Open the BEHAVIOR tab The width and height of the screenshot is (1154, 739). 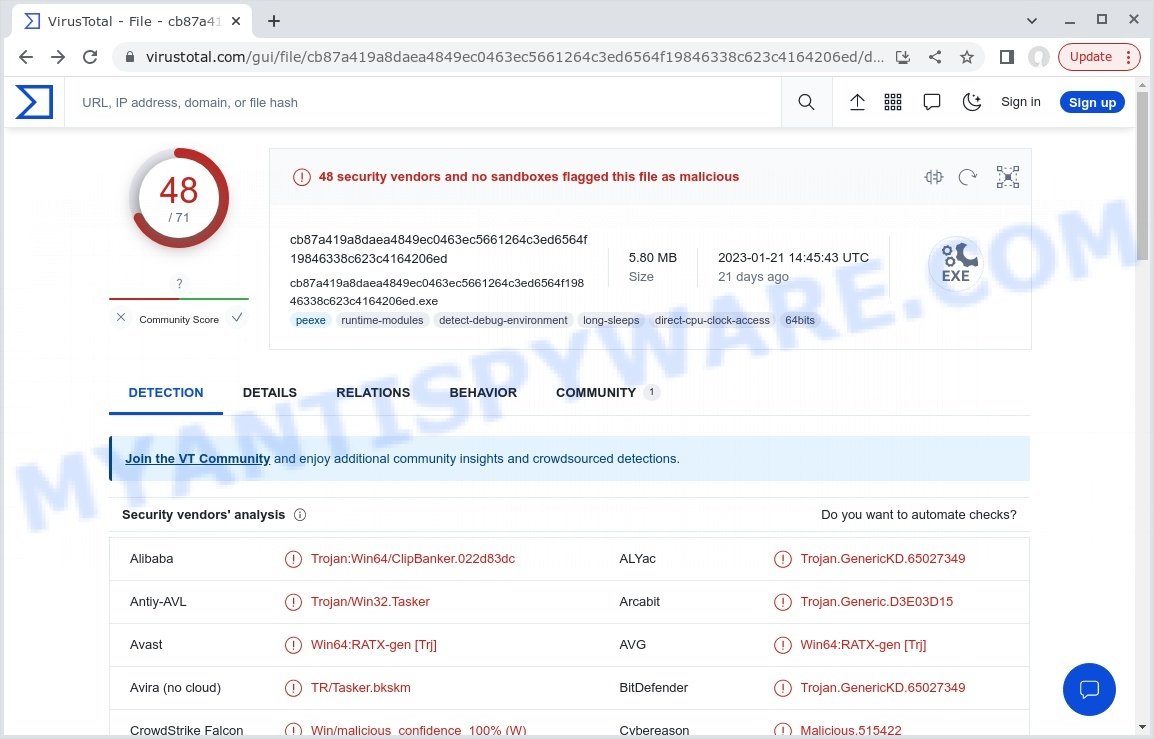[483, 392]
